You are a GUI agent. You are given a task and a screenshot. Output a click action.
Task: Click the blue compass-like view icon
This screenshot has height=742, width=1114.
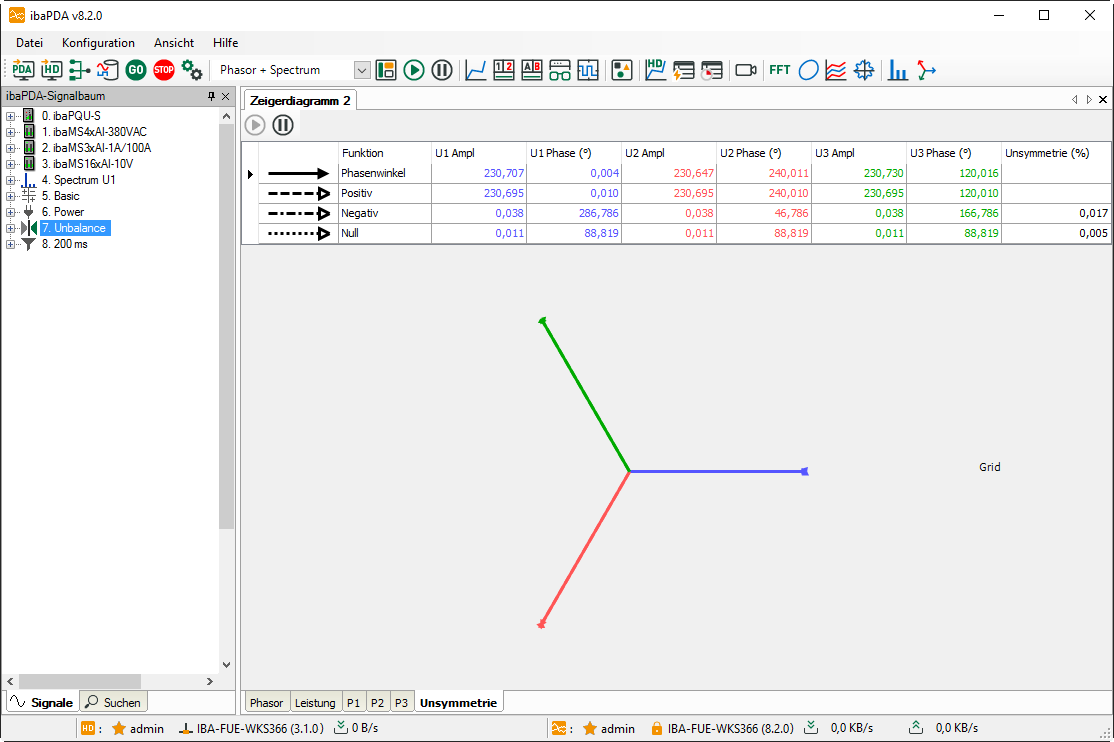[864, 70]
